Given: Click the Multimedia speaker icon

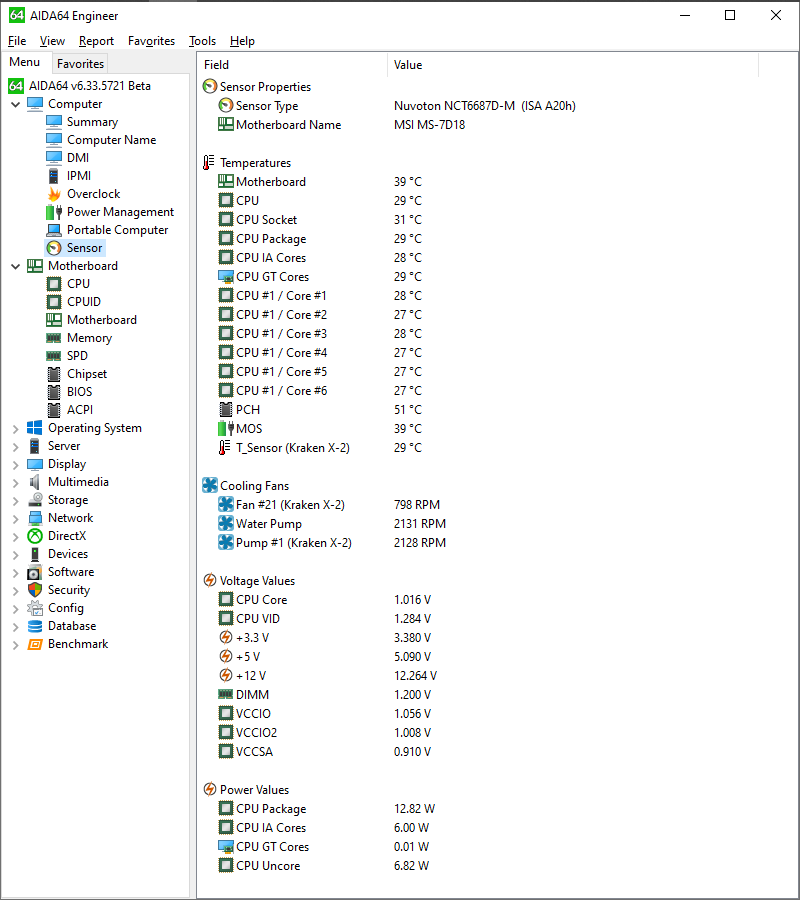Looking at the screenshot, I should (x=35, y=482).
